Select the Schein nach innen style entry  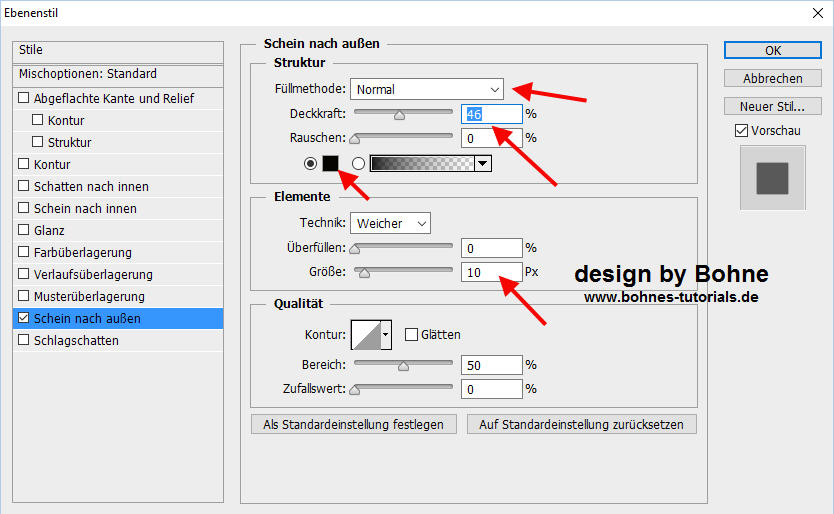tap(85, 209)
